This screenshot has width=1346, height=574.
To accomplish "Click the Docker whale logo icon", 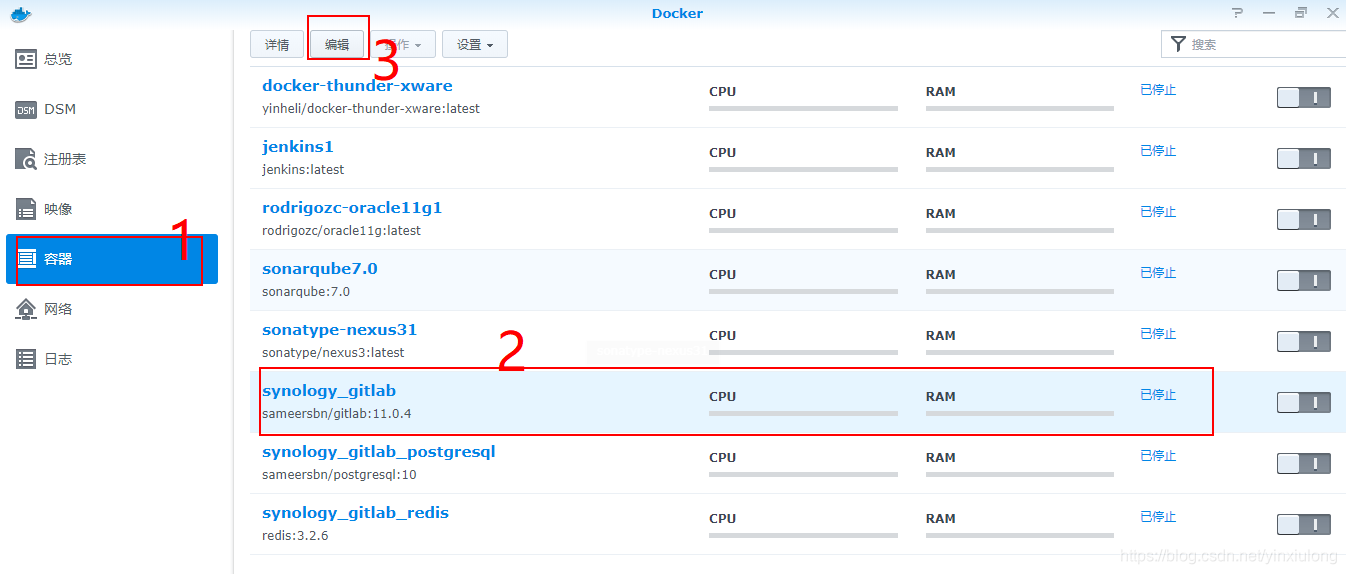I will tap(20, 14).
